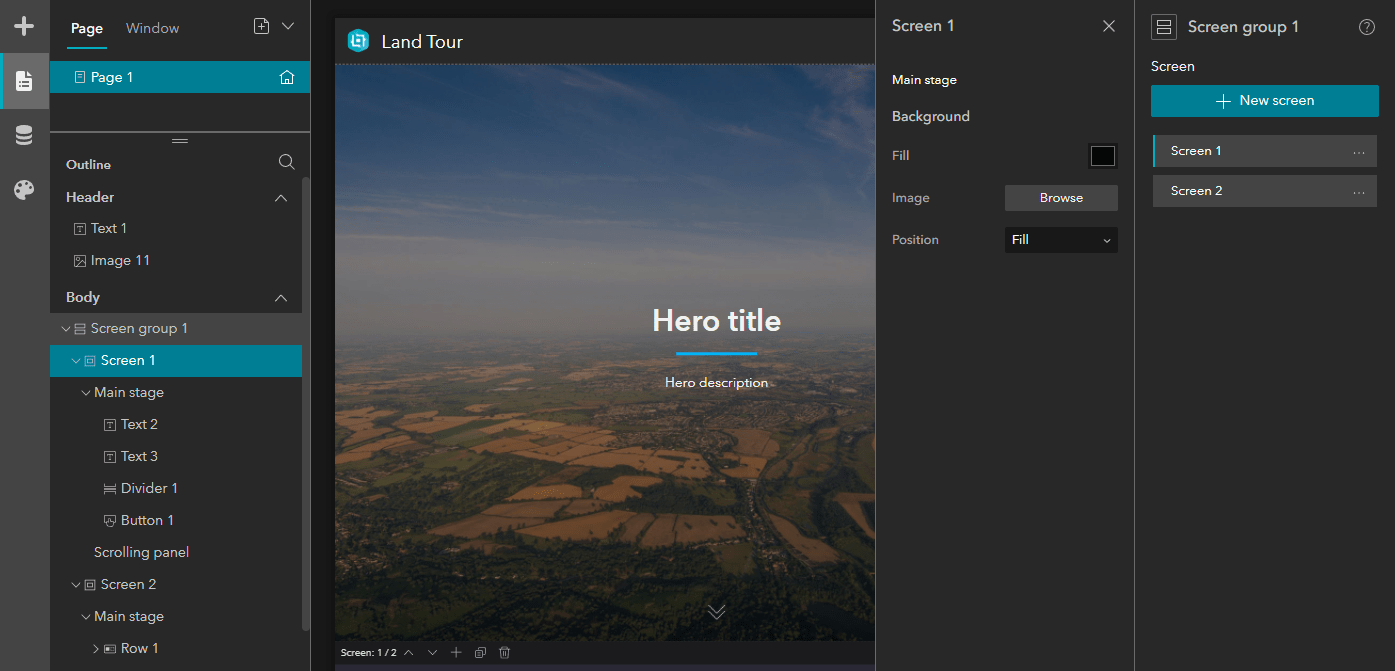Add a new screen with plus icon
1395x671 pixels.
click(x=456, y=652)
